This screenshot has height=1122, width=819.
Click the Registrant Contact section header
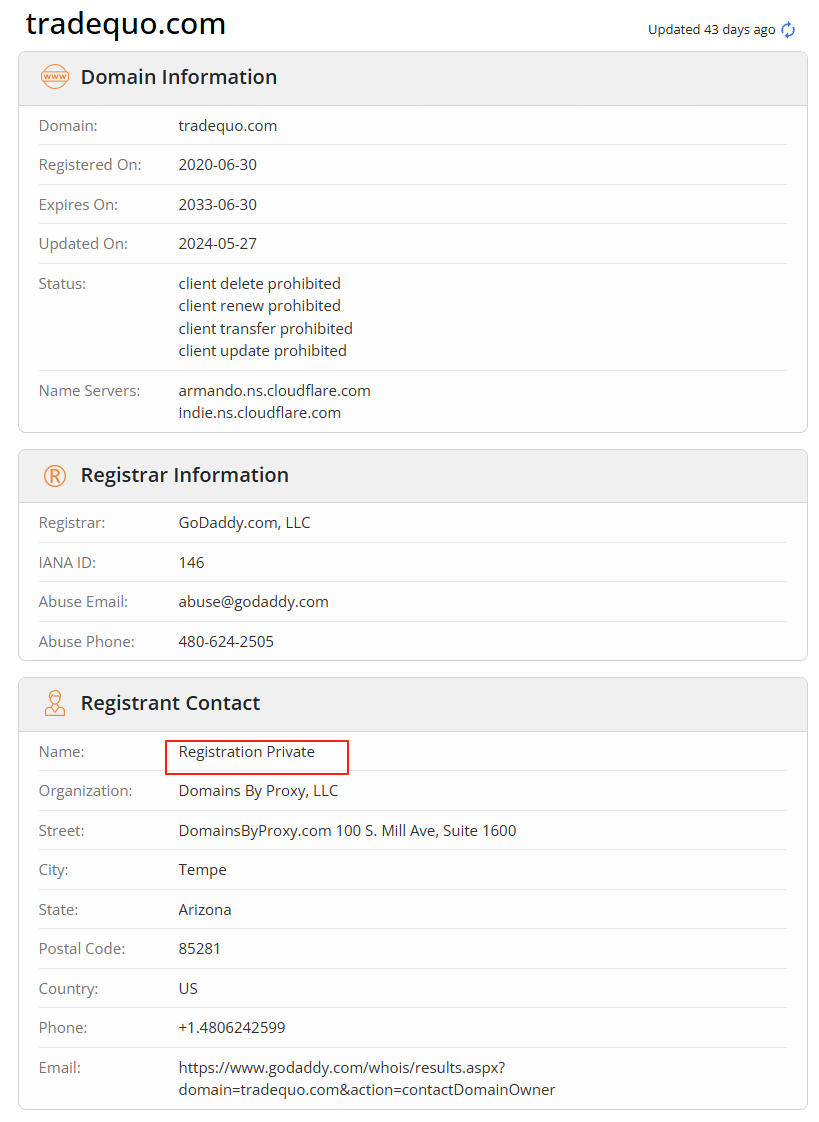point(170,703)
